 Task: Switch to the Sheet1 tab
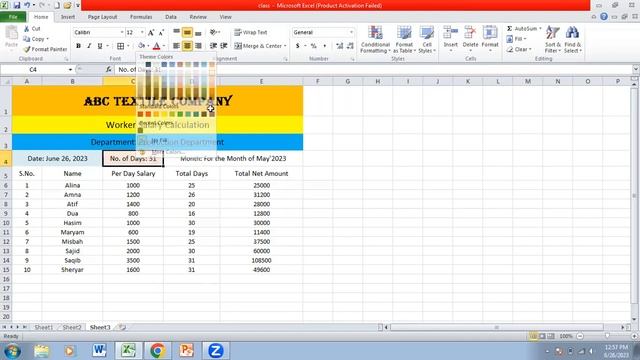pyautogui.click(x=44, y=327)
